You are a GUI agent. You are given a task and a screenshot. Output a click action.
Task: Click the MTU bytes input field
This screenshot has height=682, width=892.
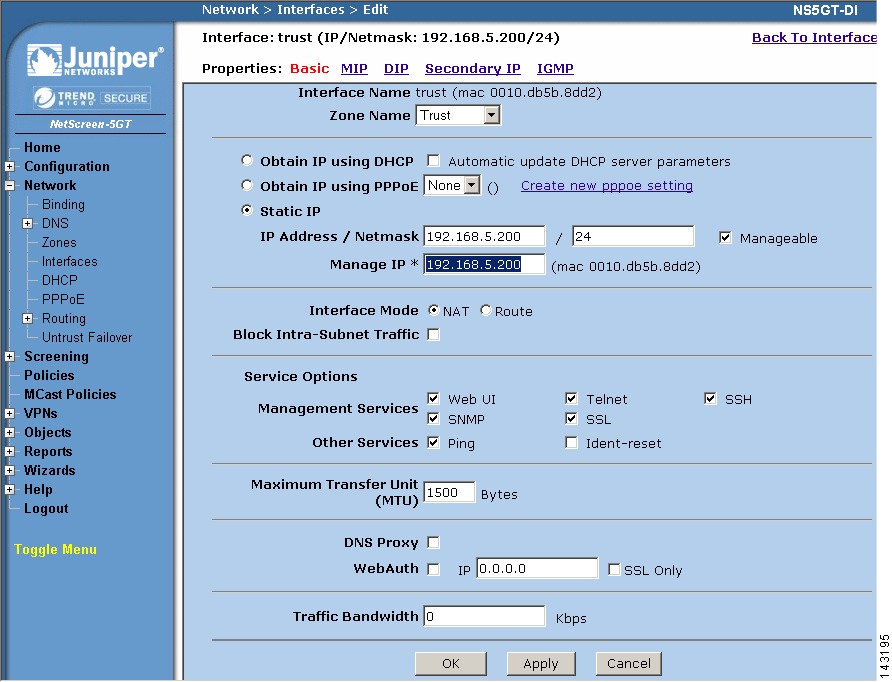click(x=449, y=492)
